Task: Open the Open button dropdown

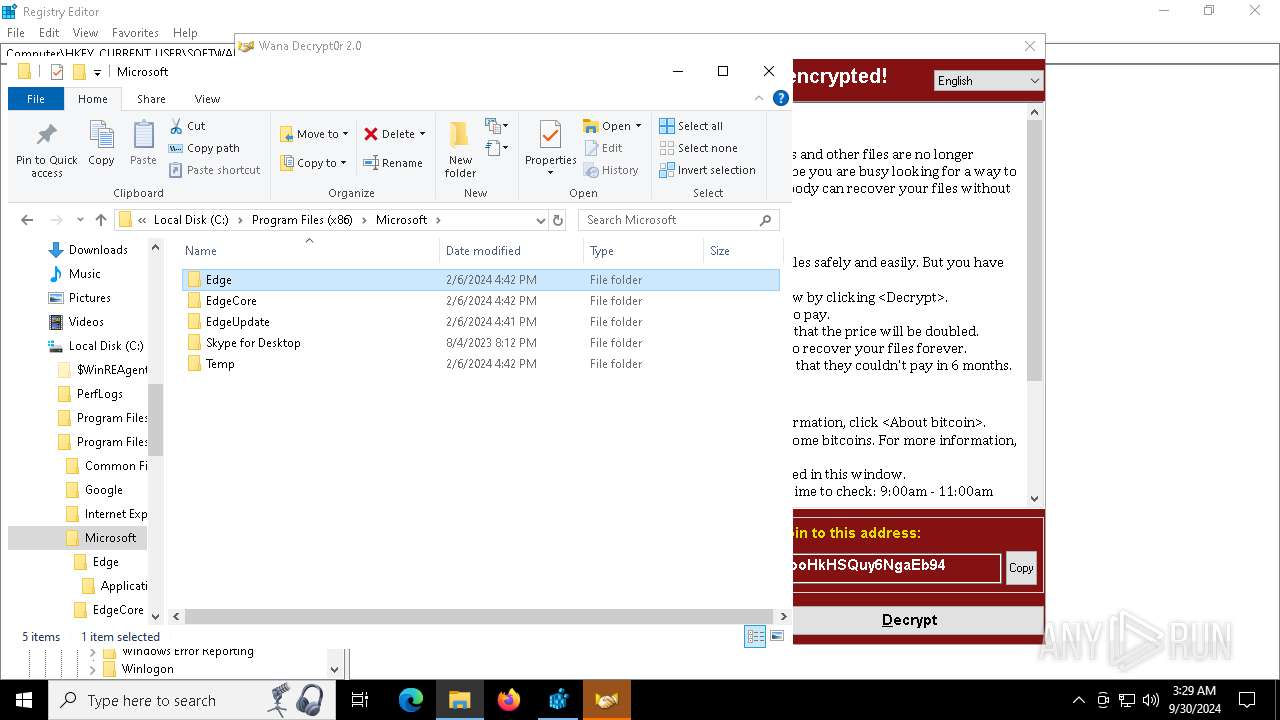Action: 638,126
